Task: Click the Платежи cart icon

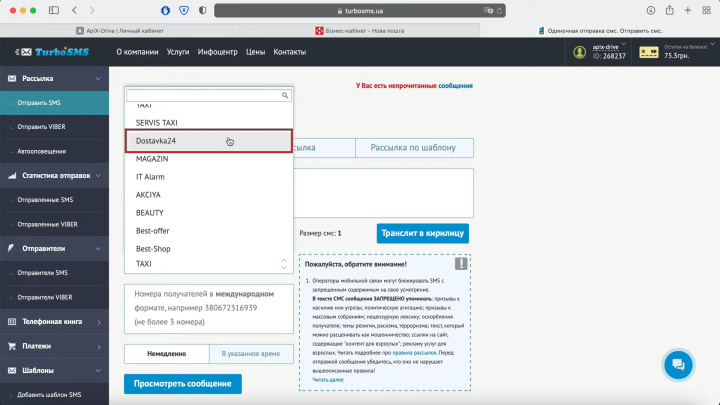Action: pos(12,346)
